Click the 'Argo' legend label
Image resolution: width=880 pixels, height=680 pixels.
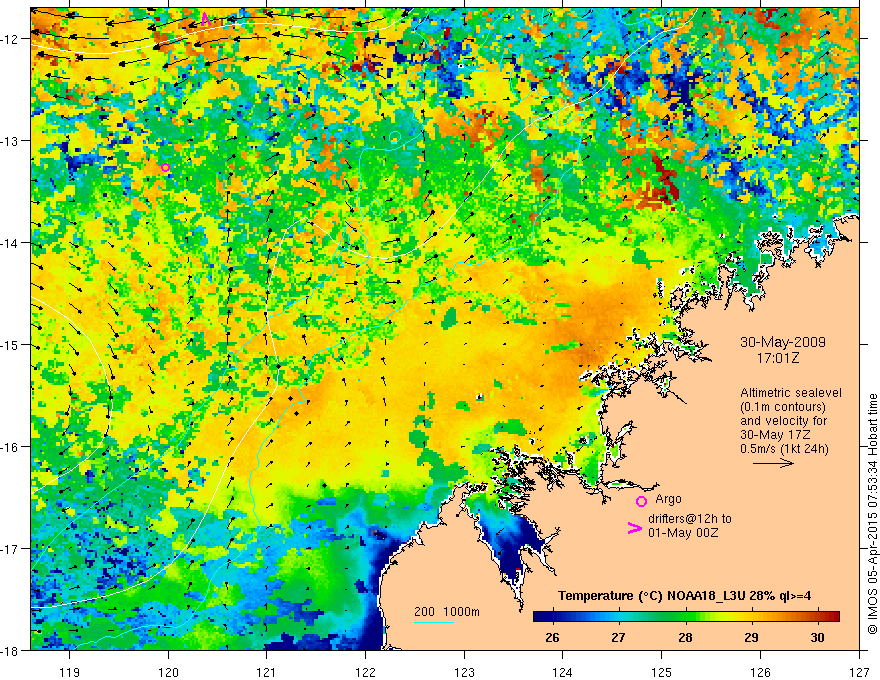click(x=668, y=499)
